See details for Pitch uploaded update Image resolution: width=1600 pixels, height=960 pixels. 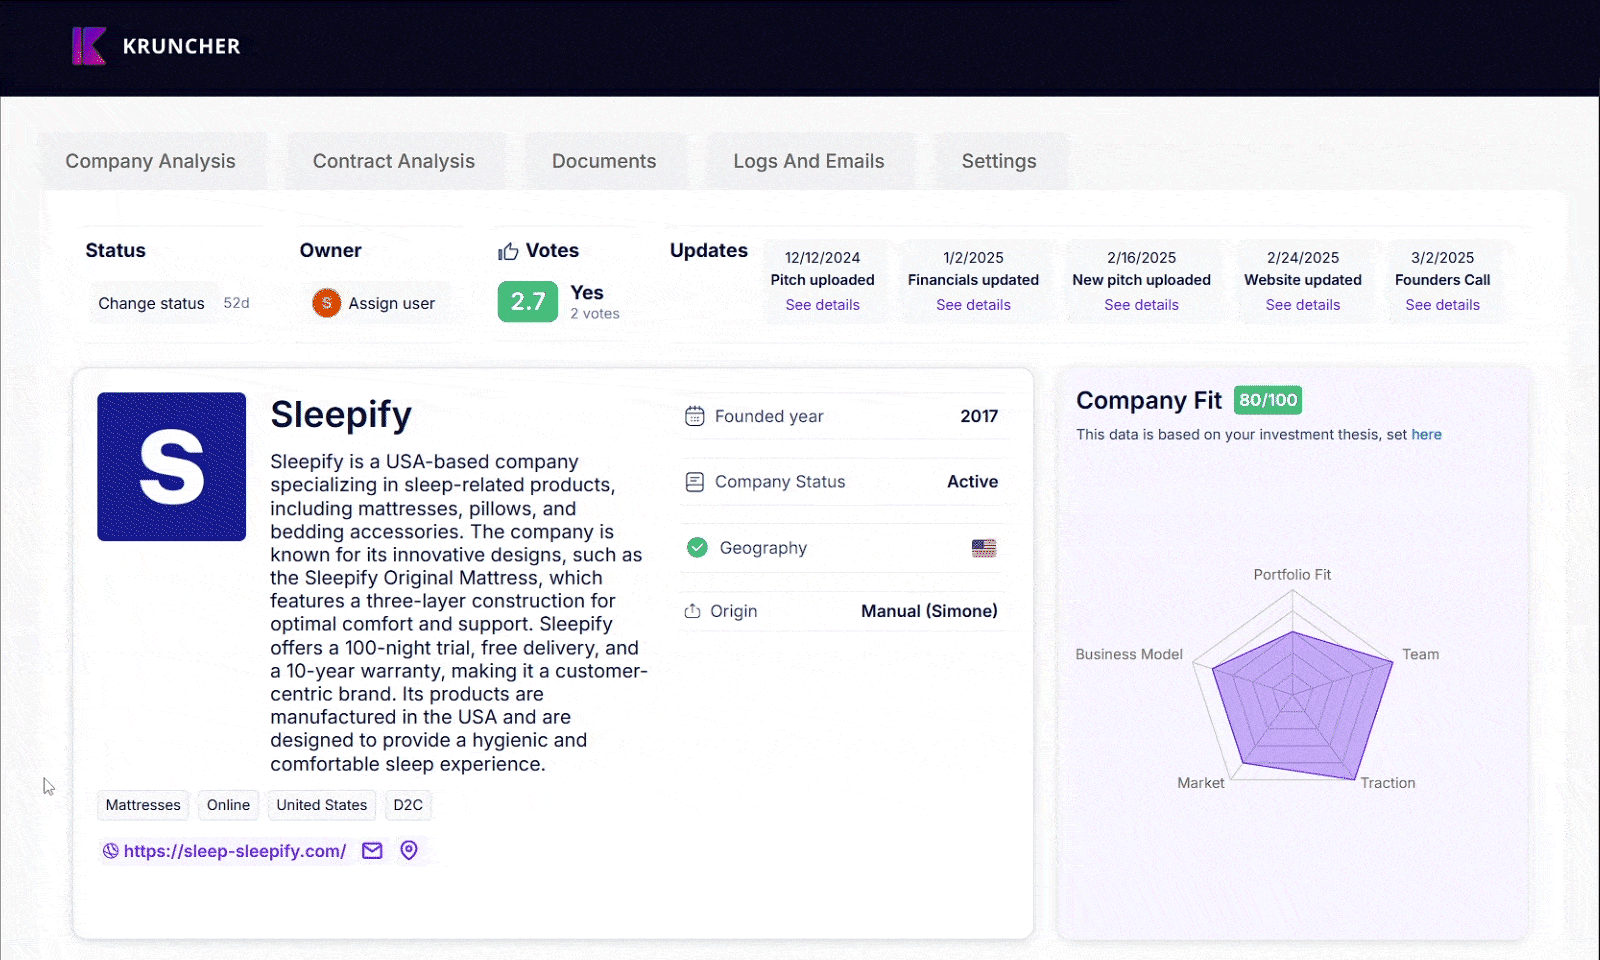[x=822, y=305]
